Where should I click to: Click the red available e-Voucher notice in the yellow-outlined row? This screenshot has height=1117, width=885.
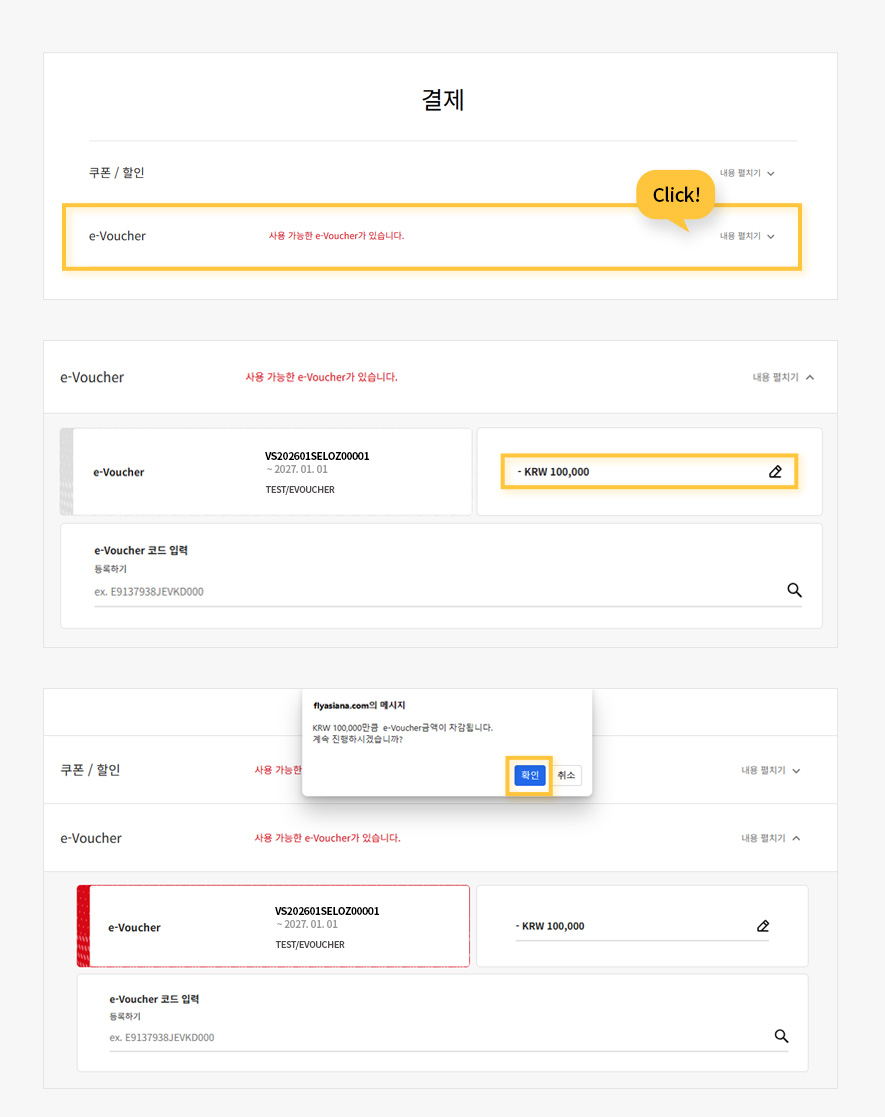336,236
